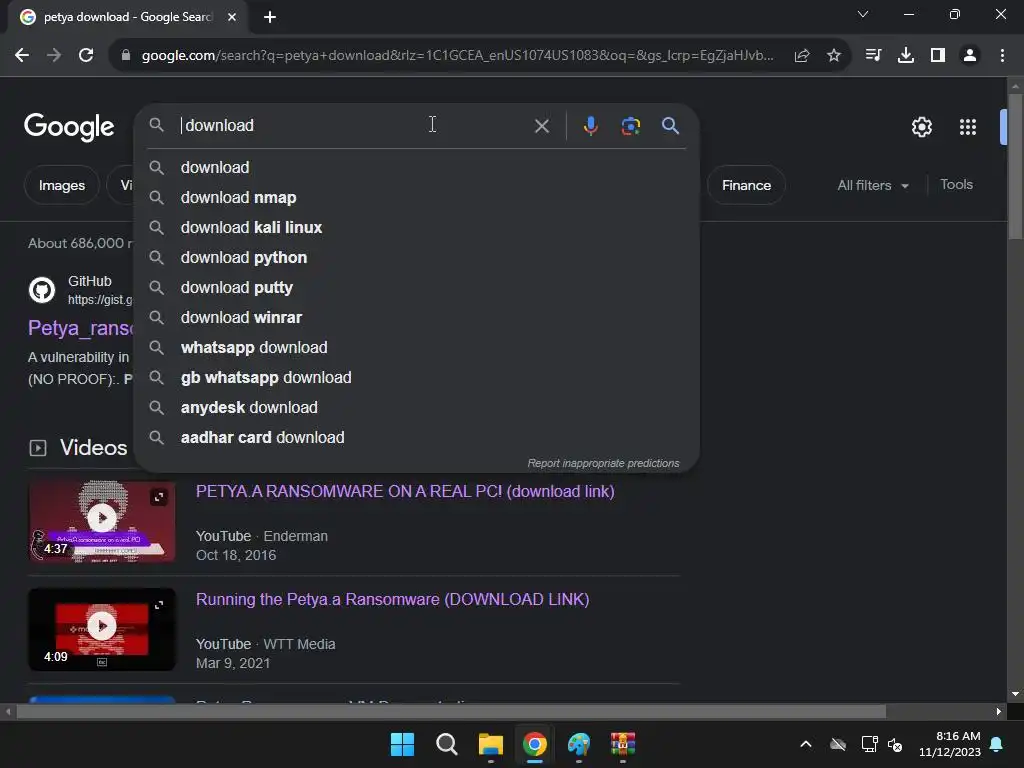Image resolution: width=1024 pixels, height=768 pixels.
Task: Open the Paint app on taskbar
Action: [x=579, y=744]
